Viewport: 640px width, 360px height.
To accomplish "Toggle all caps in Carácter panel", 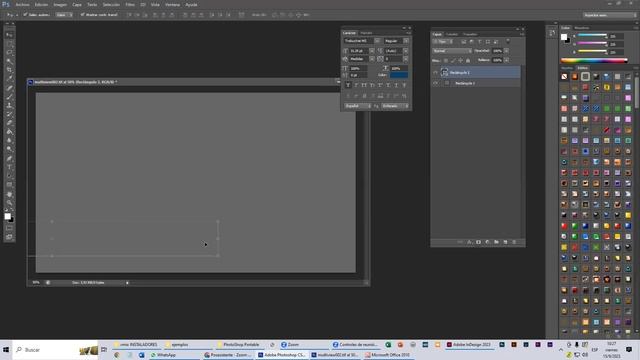I will coord(364,85).
